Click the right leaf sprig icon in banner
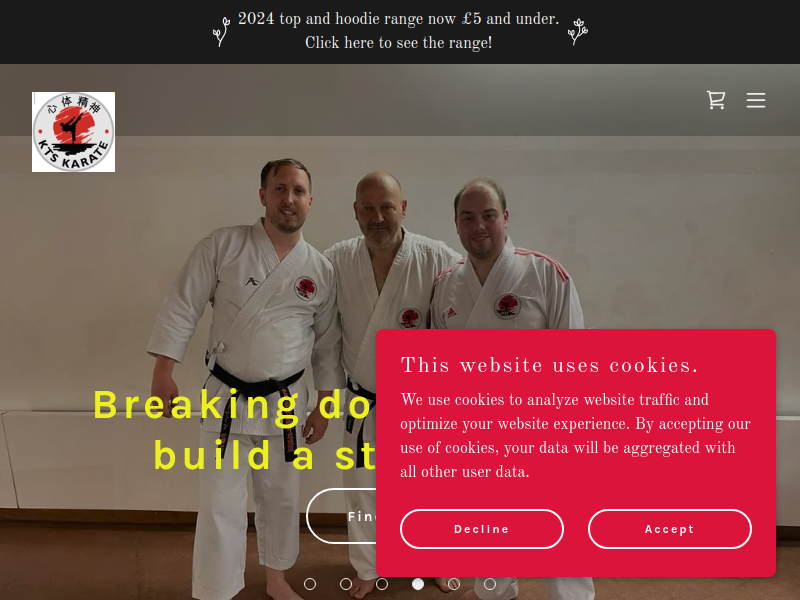This screenshot has width=800, height=600. click(578, 32)
